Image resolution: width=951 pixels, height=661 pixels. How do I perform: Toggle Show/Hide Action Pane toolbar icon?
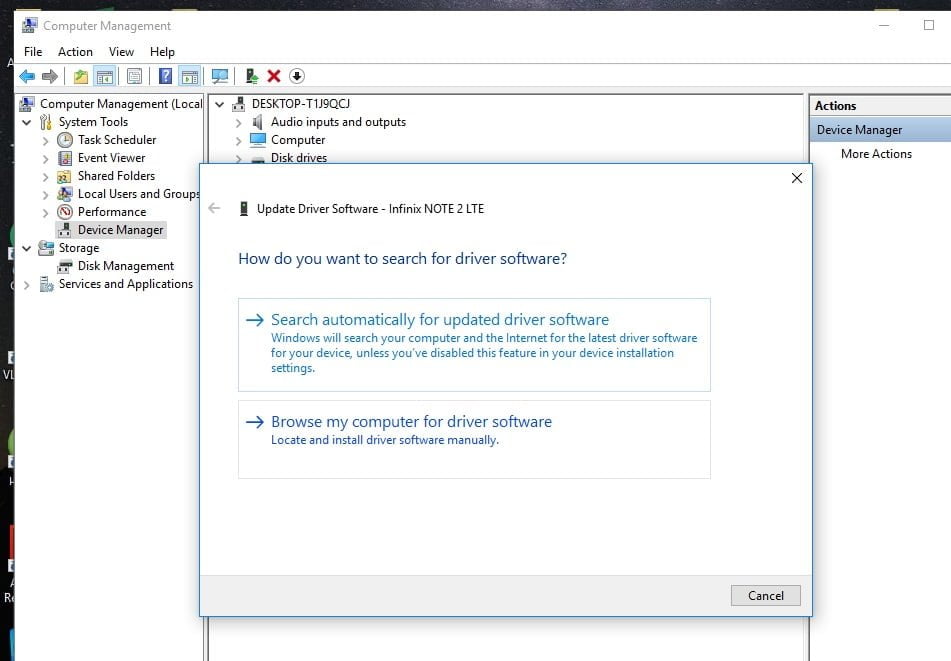coord(190,76)
